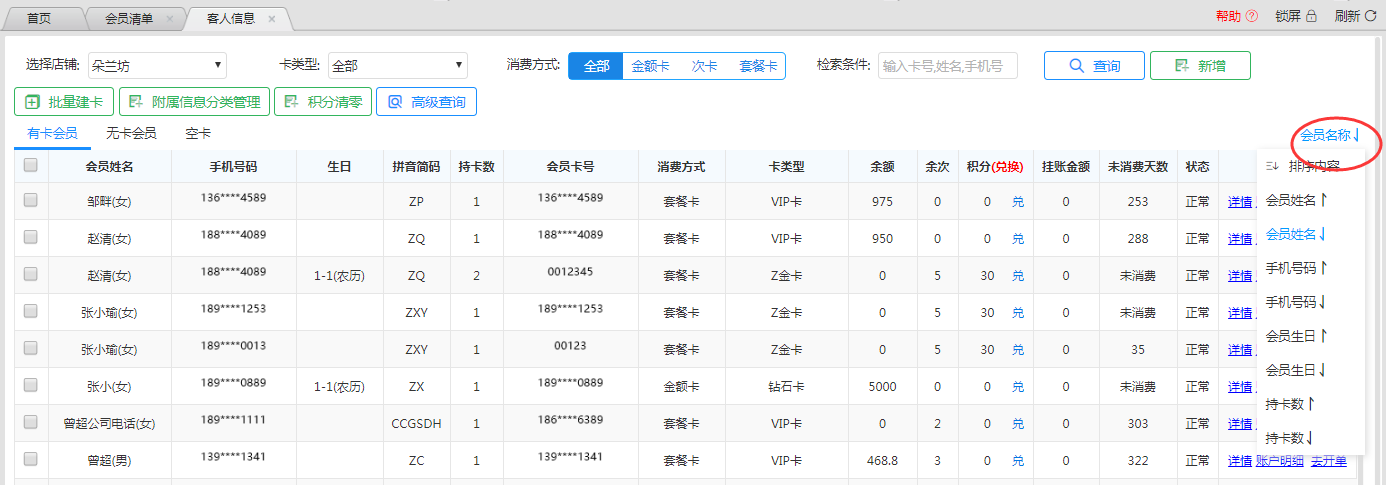
Task: Tick the checkbox for 曾超(男) row
Action: [x=30, y=459]
